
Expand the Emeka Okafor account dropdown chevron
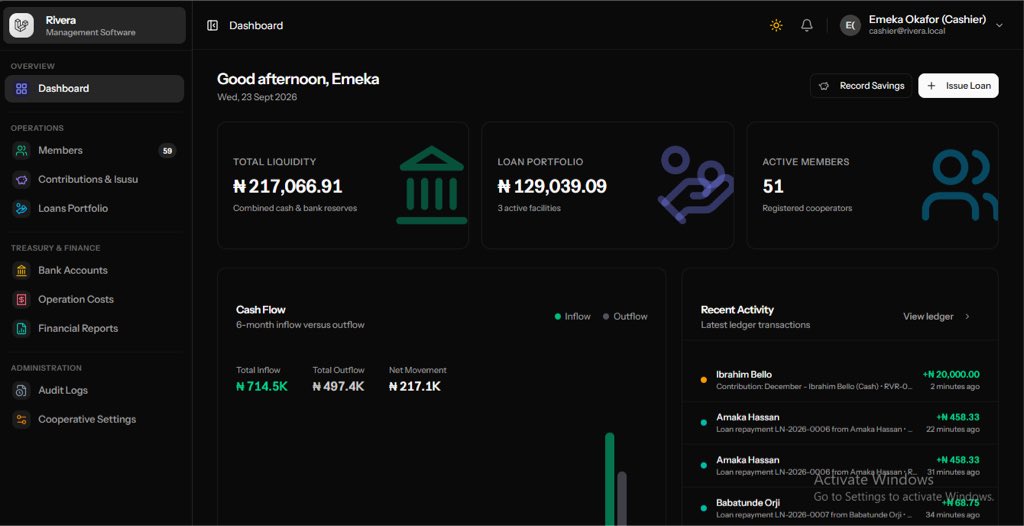[999, 25]
